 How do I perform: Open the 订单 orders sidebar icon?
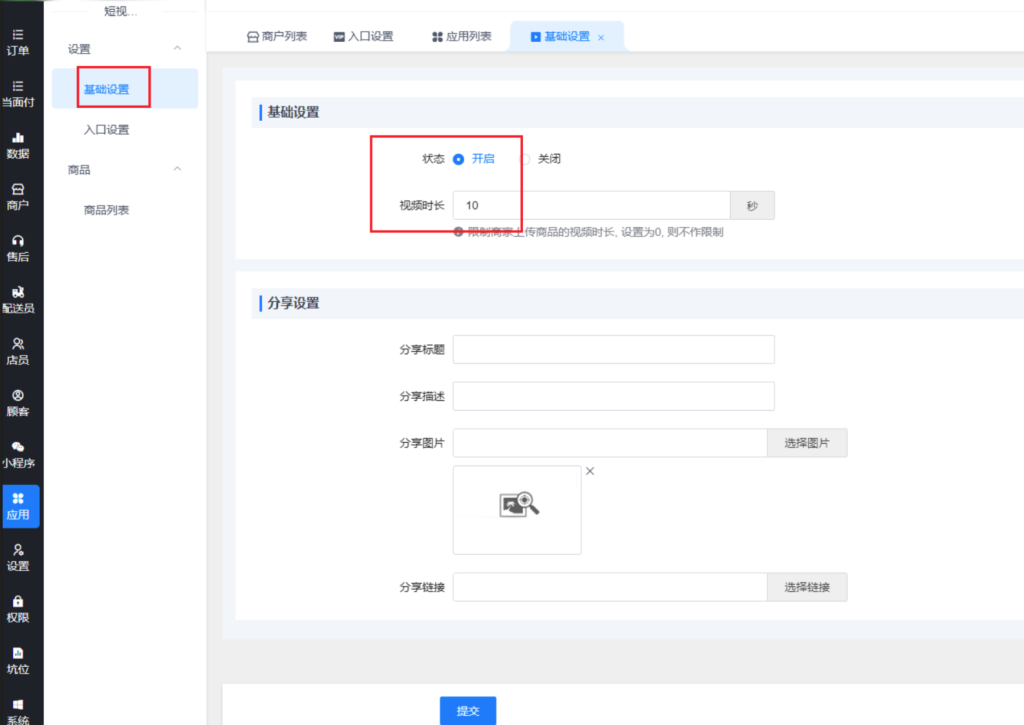[x=18, y=35]
